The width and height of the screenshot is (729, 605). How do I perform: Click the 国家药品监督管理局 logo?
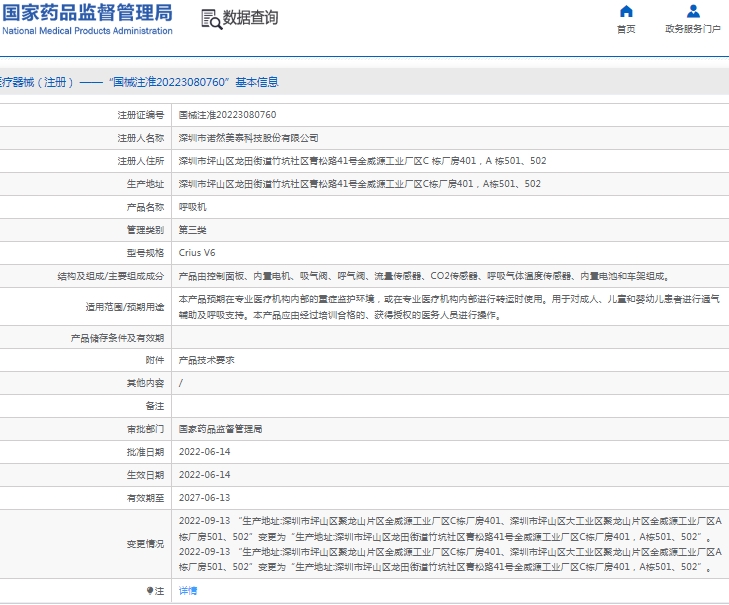coord(87,13)
